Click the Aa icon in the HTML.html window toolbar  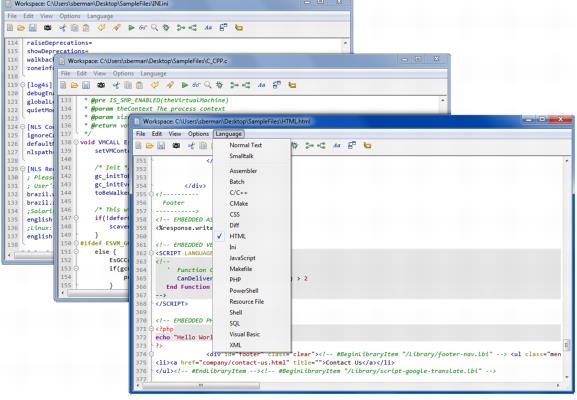337,146
